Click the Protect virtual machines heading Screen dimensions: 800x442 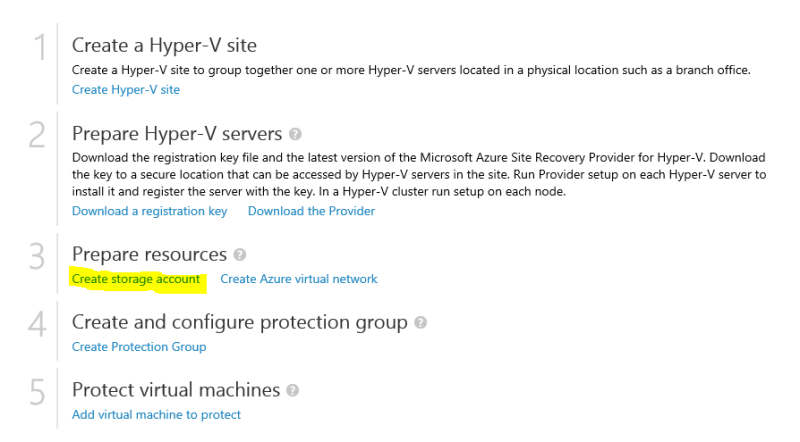click(x=176, y=389)
